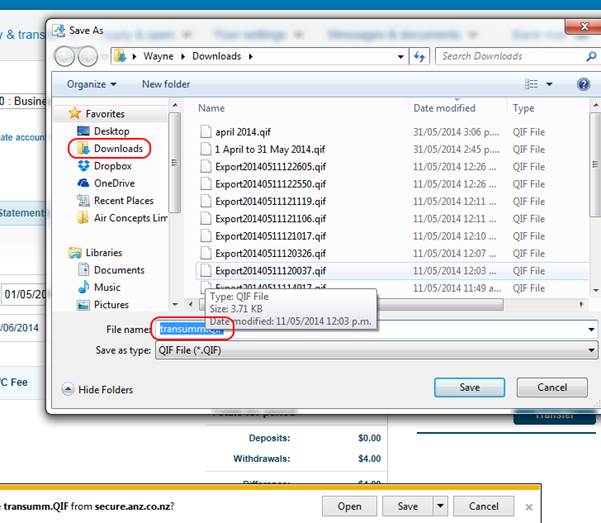Image resolution: width=601 pixels, height=523 pixels.
Task: Click the Save button in the dialog
Action: 469,387
